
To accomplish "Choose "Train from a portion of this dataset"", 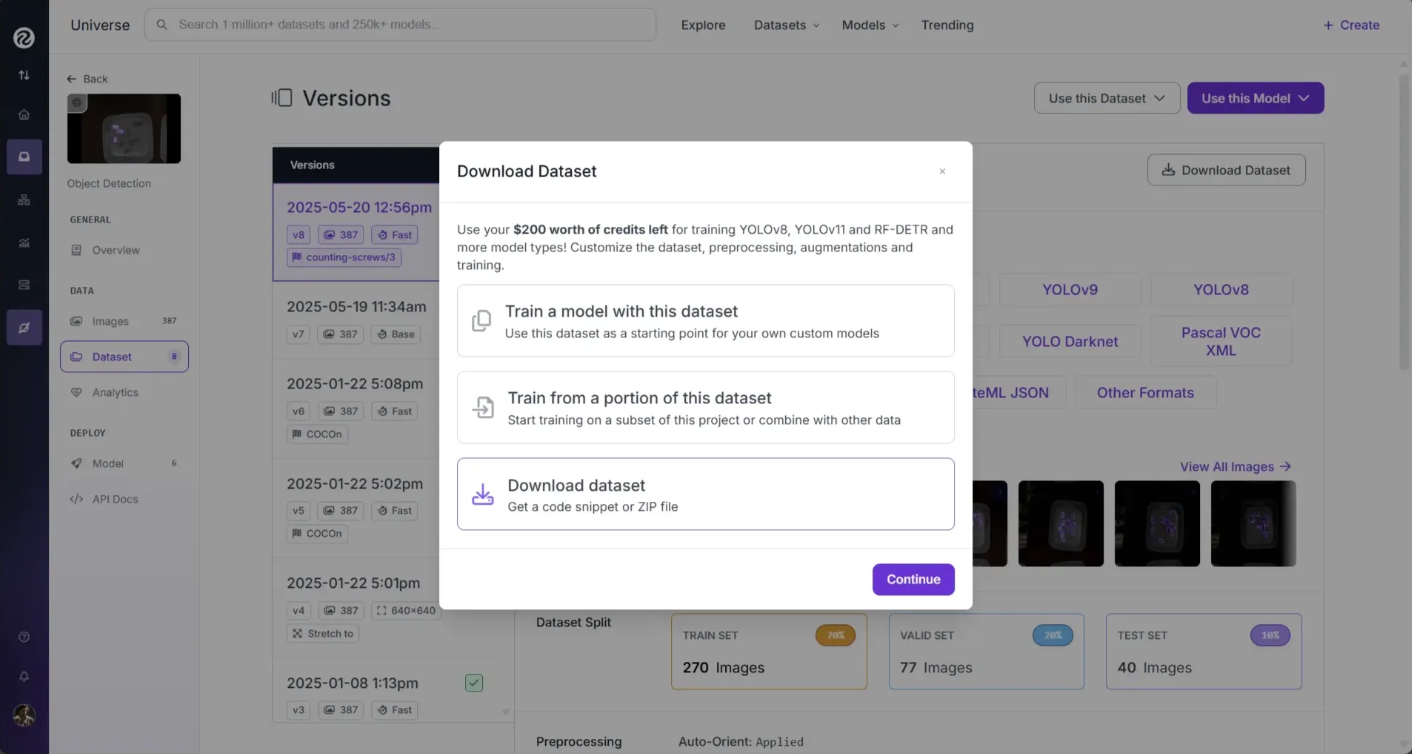I will point(705,407).
